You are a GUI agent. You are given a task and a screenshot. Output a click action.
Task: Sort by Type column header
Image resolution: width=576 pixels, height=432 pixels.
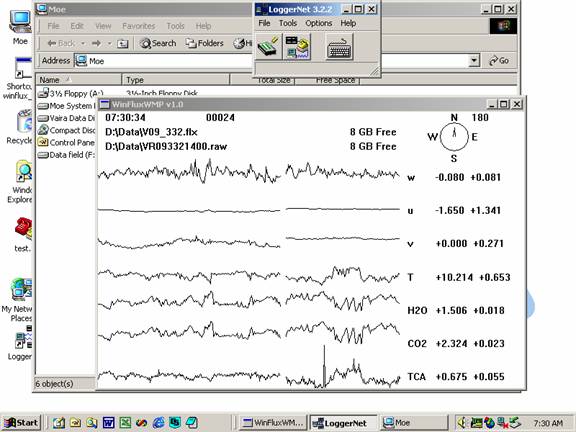pyautogui.click(x=175, y=80)
